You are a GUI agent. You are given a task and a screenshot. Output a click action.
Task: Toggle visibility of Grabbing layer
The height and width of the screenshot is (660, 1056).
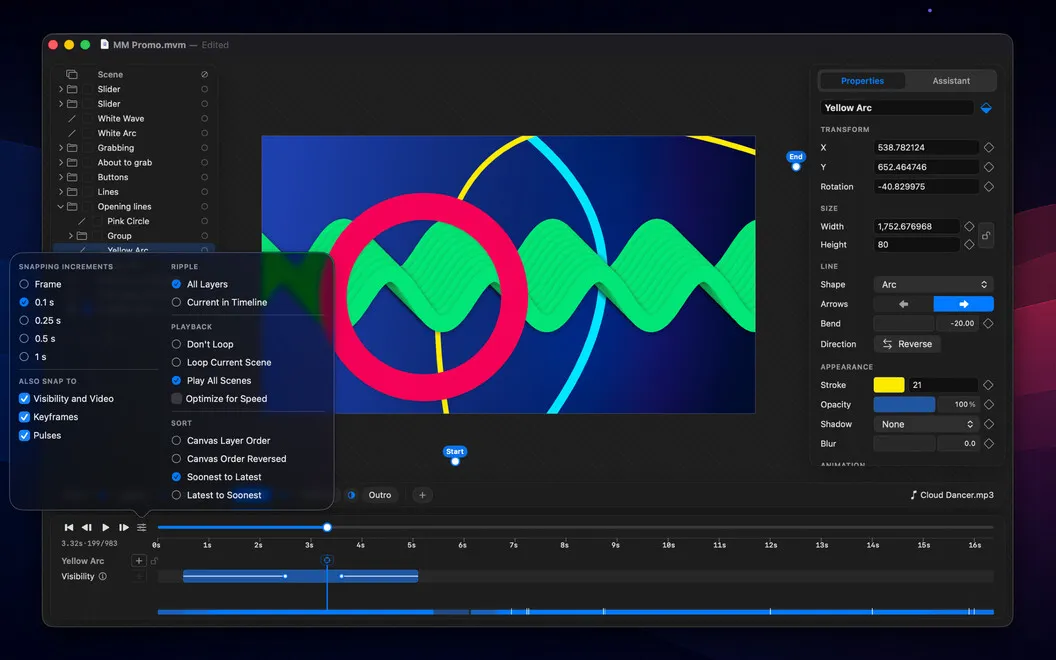(x=204, y=148)
